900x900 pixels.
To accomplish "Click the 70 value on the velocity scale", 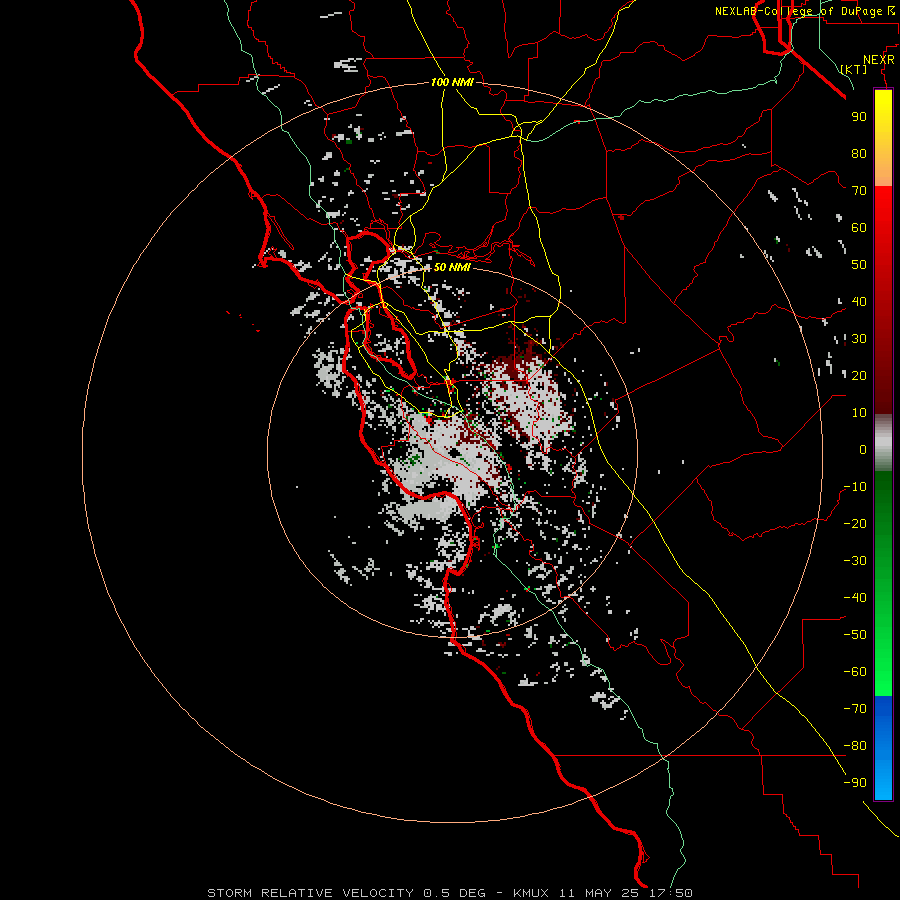I will 859,191.
